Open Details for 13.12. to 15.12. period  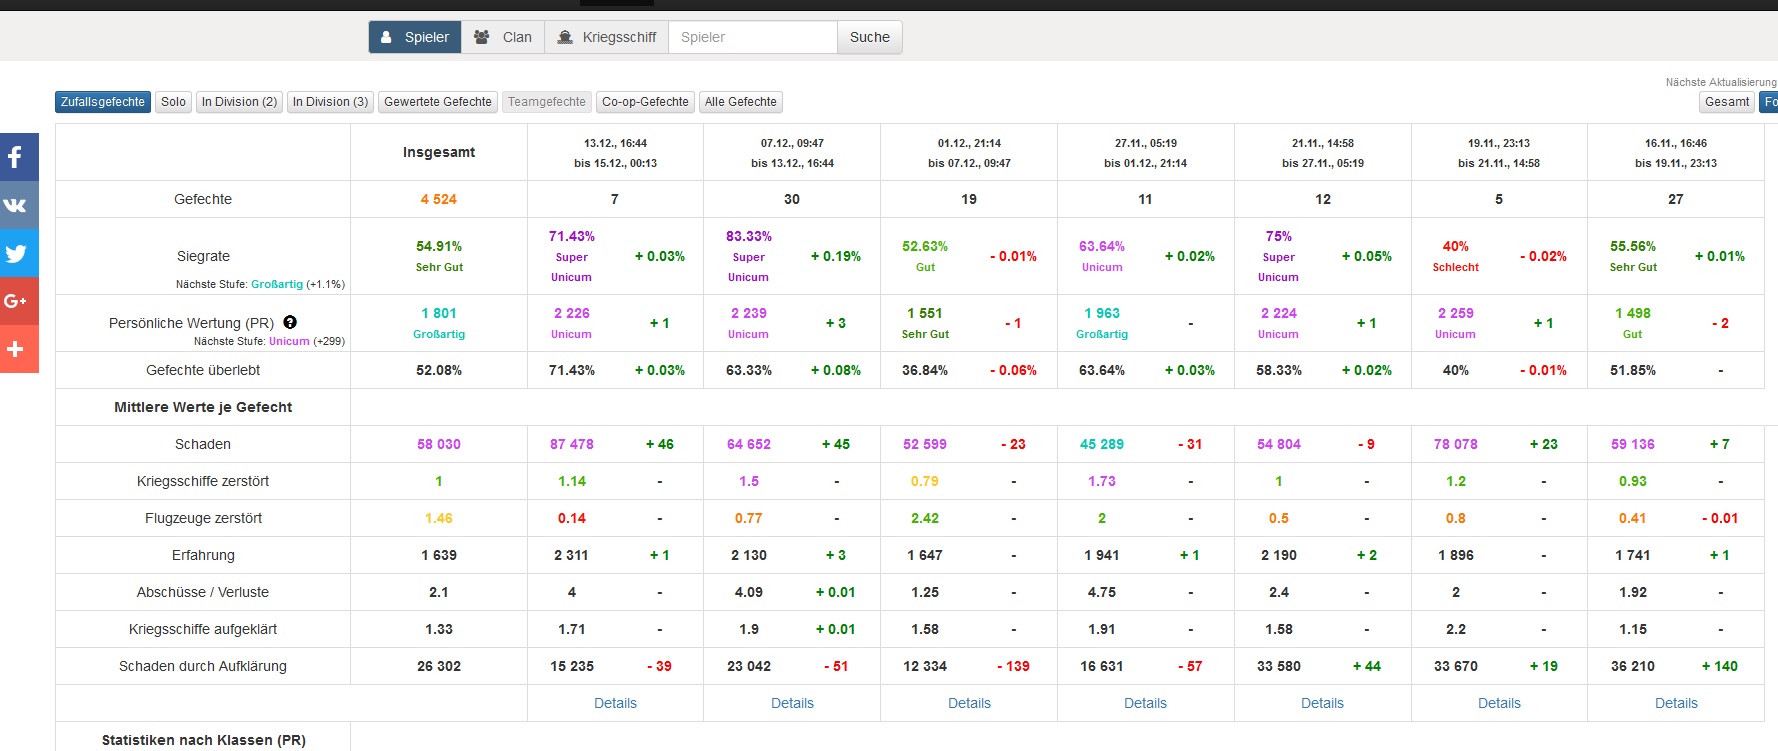coord(615,703)
